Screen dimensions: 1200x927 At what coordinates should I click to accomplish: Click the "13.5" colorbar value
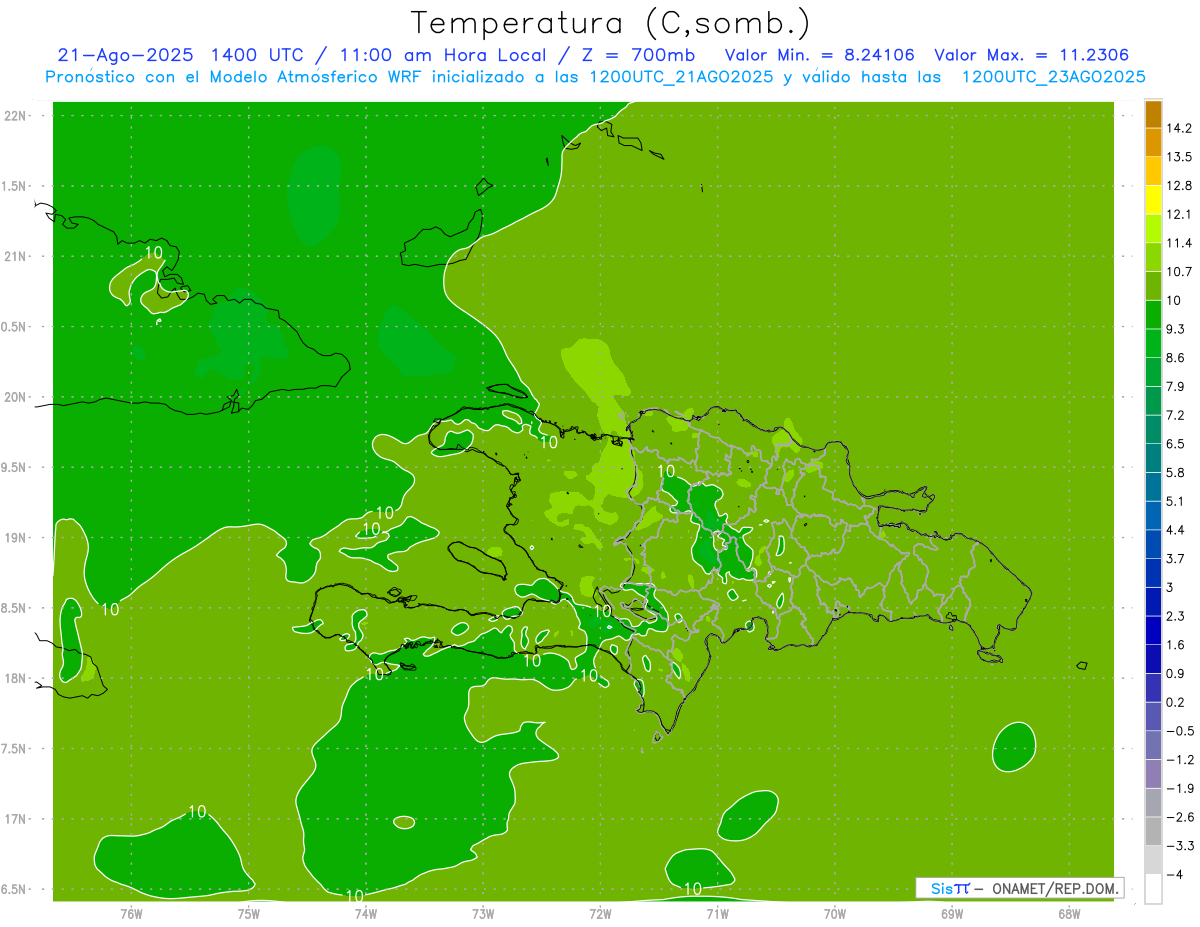coord(1179,157)
